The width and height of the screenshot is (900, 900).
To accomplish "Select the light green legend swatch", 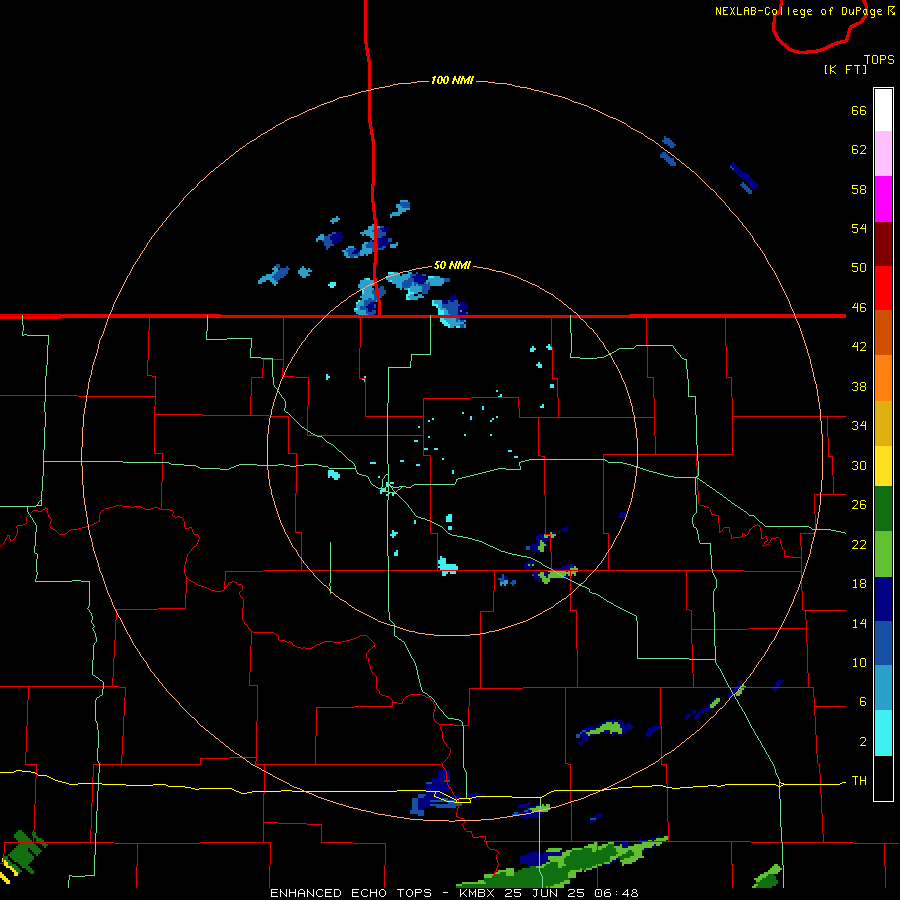I will click(883, 554).
